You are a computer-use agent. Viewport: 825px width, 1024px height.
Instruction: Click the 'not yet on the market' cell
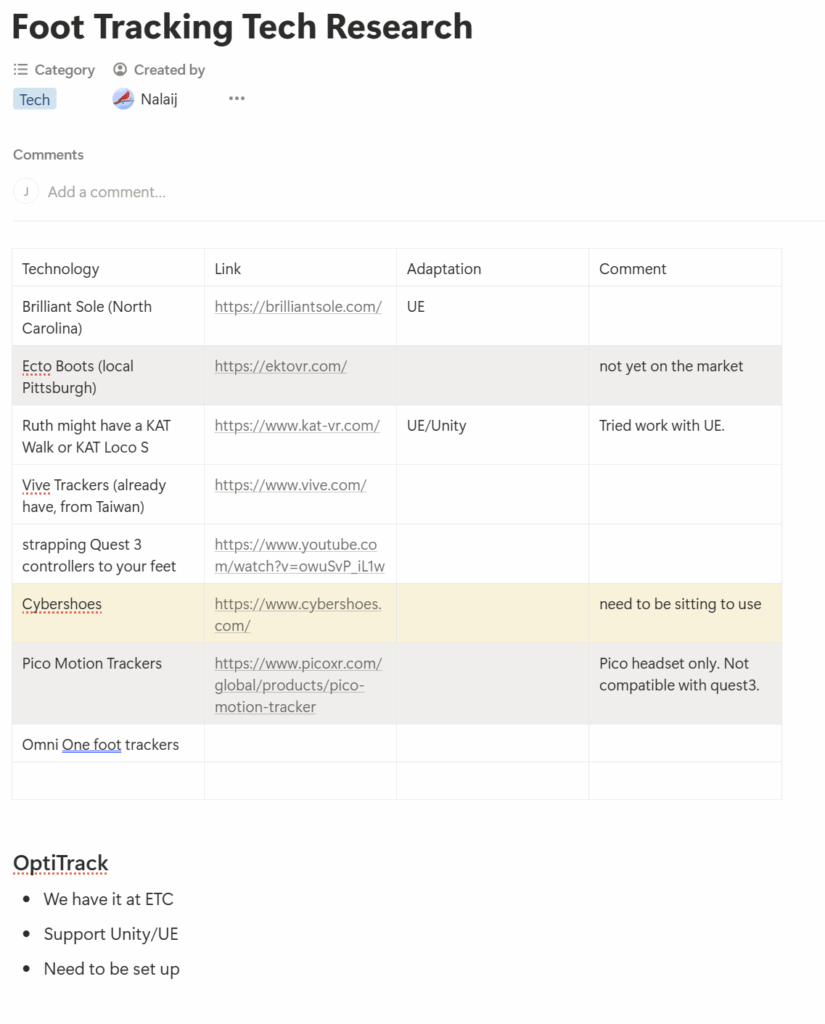click(671, 366)
